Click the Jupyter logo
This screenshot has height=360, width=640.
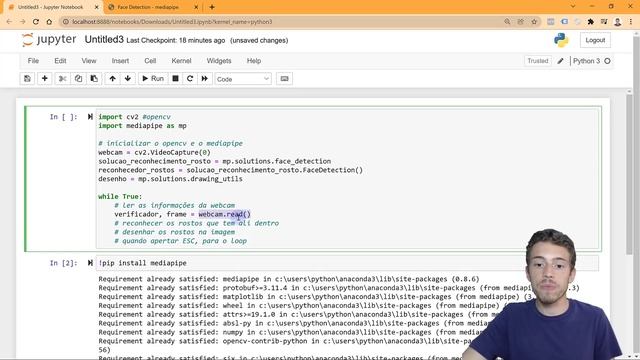(x=49, y=40)
